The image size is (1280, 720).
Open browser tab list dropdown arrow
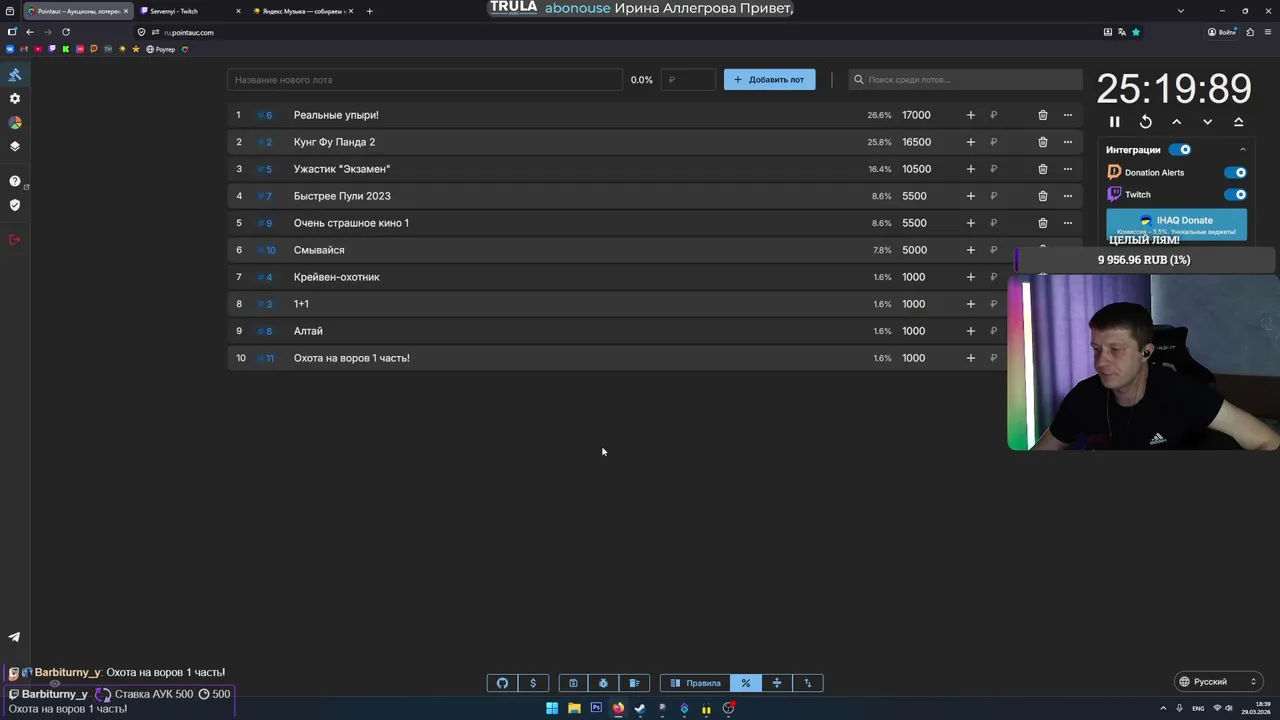click(x=1180, y=11)
